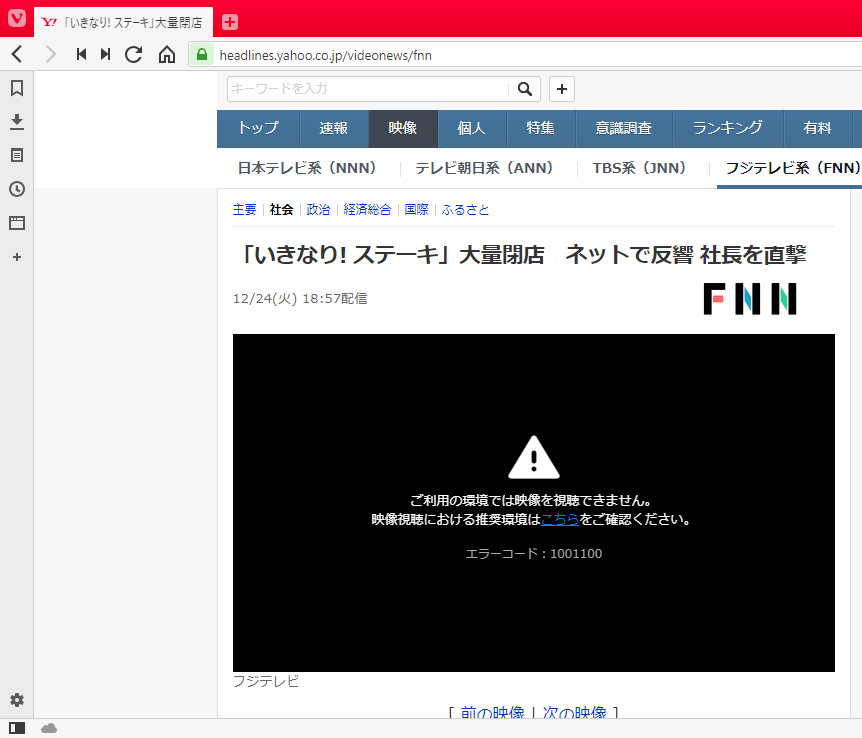862x738 pixels.
Task: Switch to the 社会 category
Action: (281, 209)
